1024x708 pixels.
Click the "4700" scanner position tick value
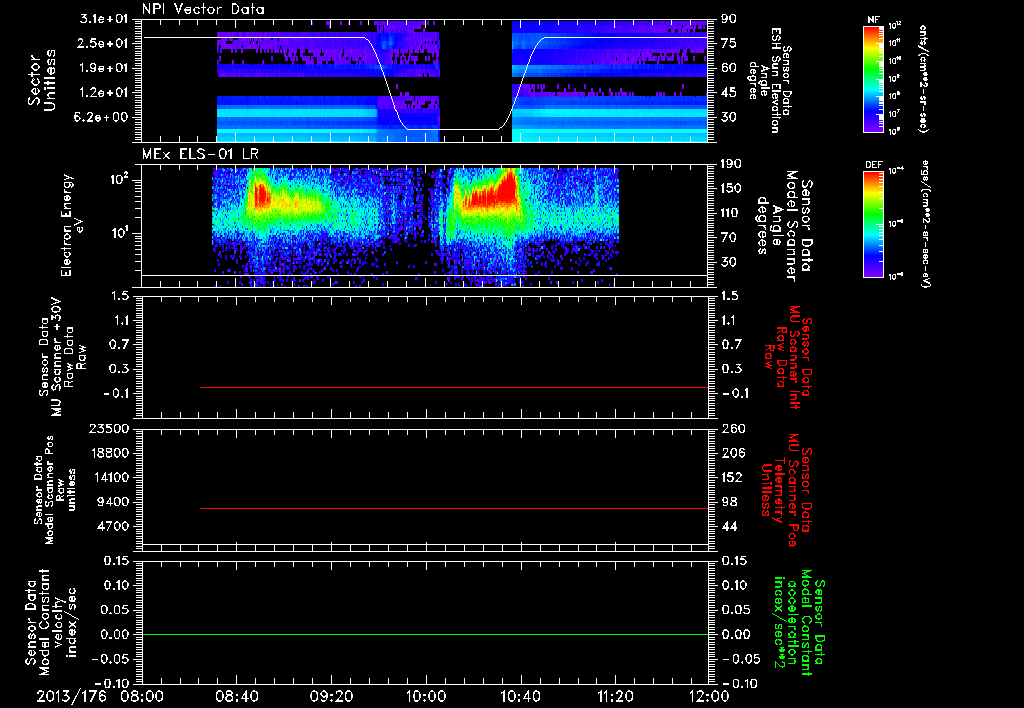point(114,526)
